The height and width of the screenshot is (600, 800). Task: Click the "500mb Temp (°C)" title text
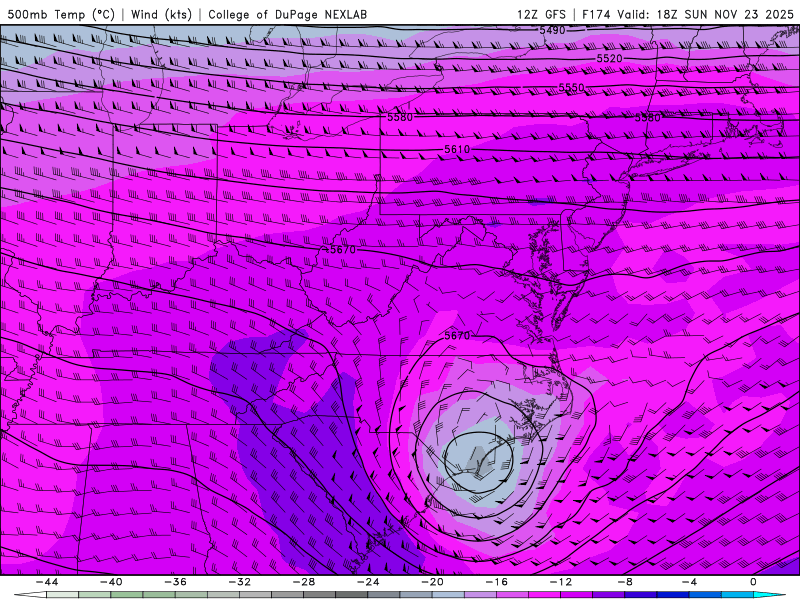point(61,14)
